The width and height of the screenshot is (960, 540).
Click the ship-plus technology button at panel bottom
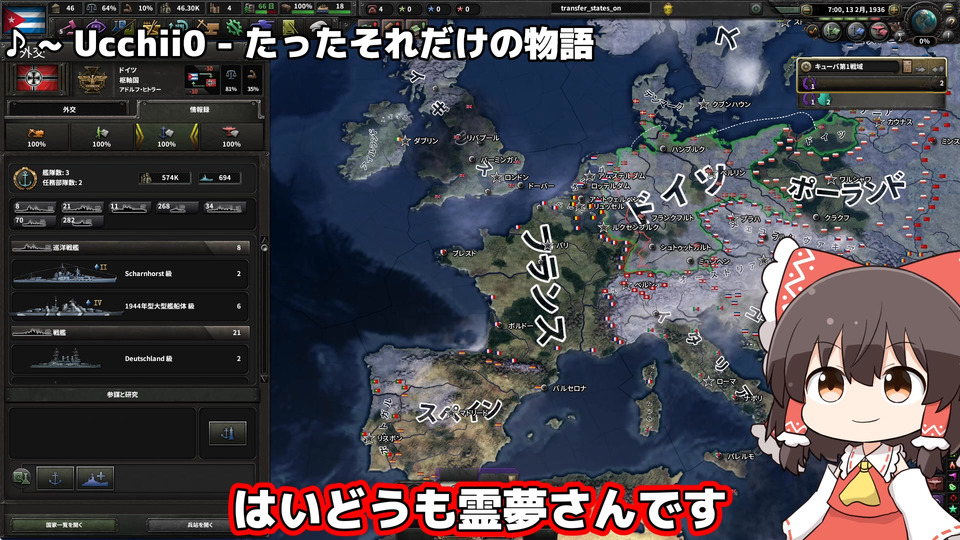95,478
